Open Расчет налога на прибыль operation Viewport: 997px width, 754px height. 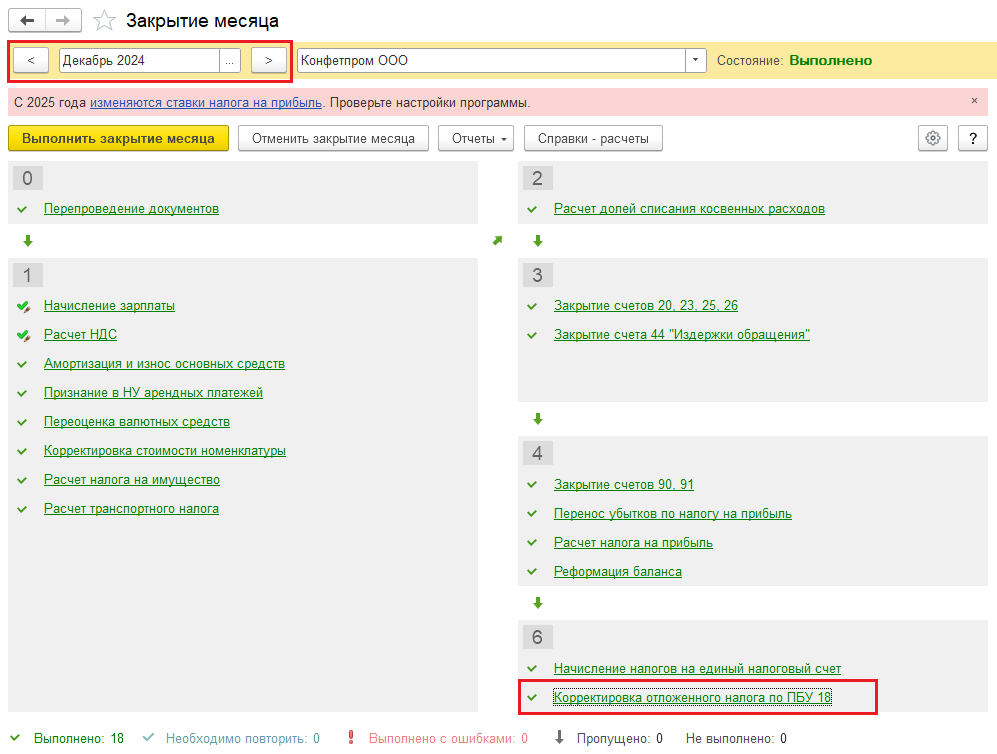(x=633, y=542)
